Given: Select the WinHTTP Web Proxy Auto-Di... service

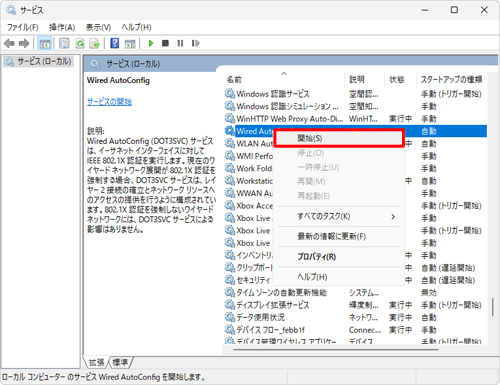Looking at the screenshot, I should (355, 119).
